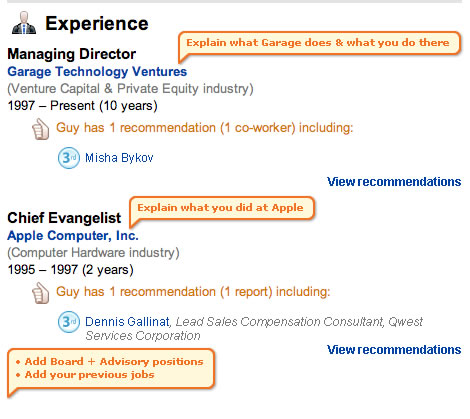This screenshot has width=470, height=419.
Task: Open Misha Bykov's profile link
Action: 119,158
